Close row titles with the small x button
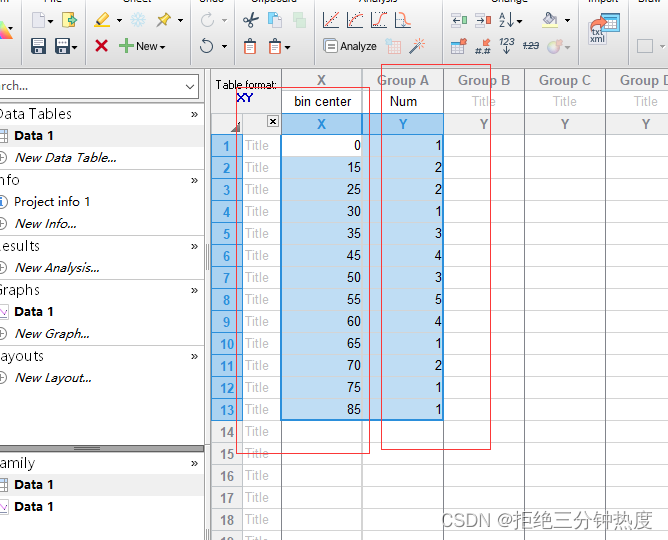This screenshot has width=668, height=540. coord(273,121)
